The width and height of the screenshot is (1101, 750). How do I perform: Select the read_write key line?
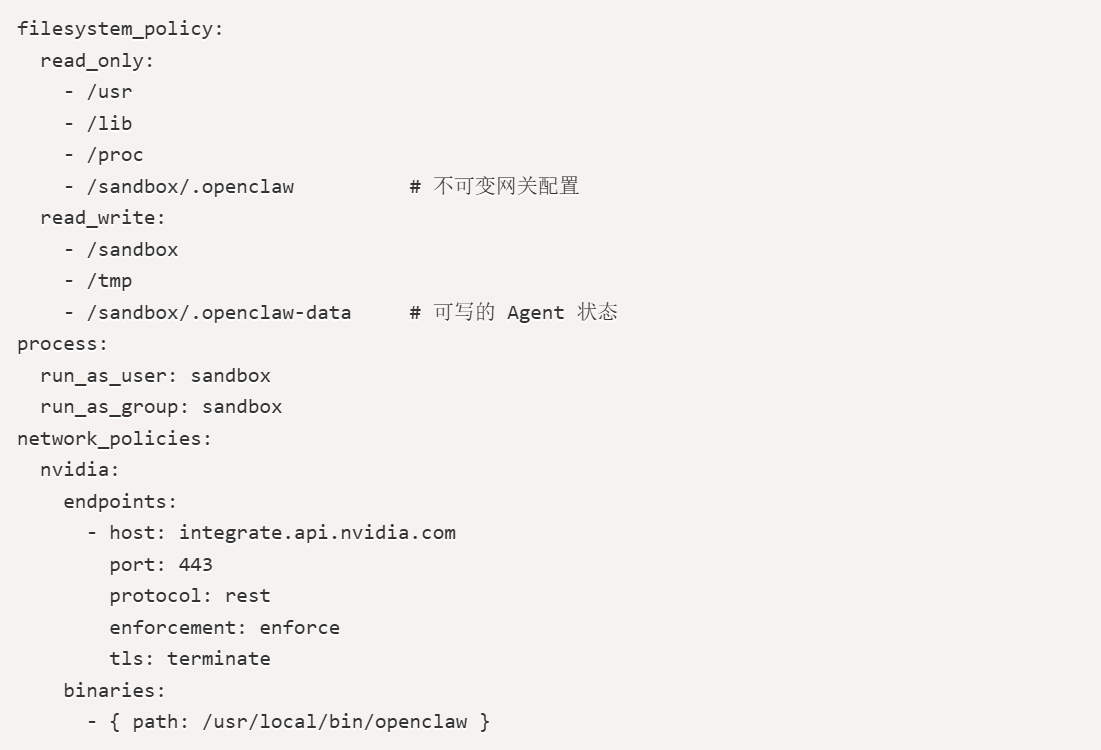point(103,218)
